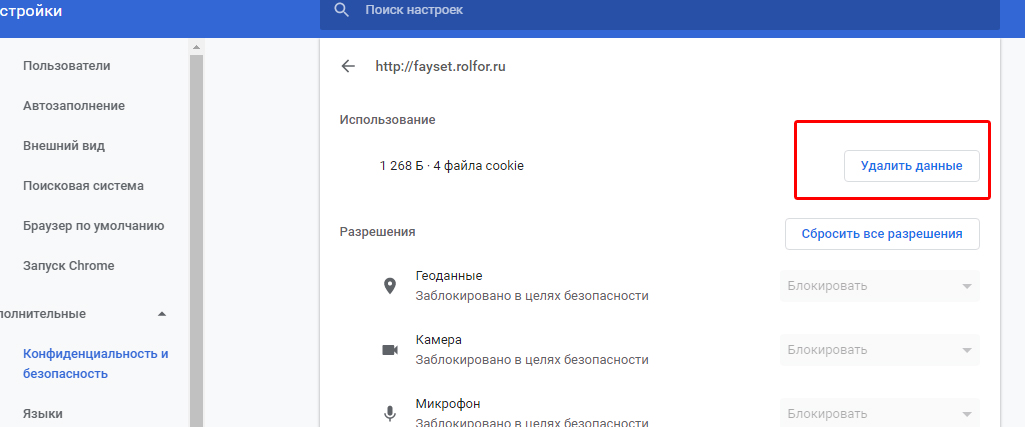Open Пользователи in settings sidebar

pos(67,66)
